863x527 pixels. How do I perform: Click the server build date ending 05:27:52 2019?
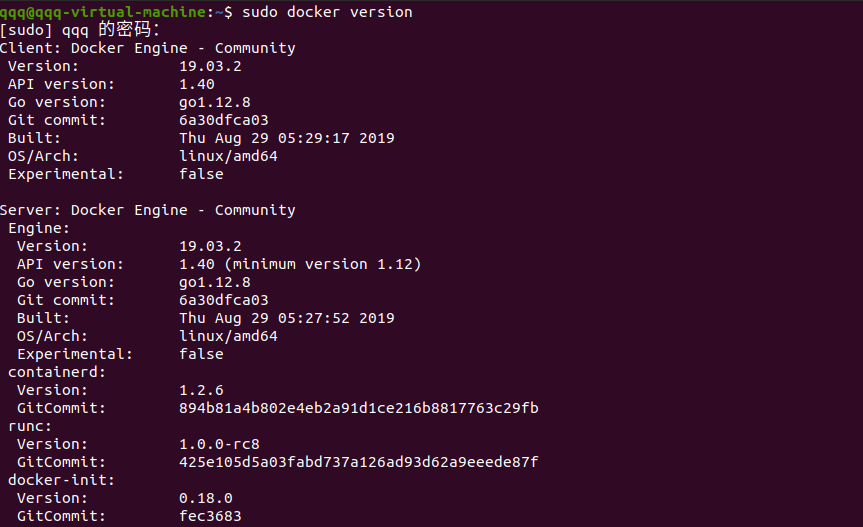[287, 318]
